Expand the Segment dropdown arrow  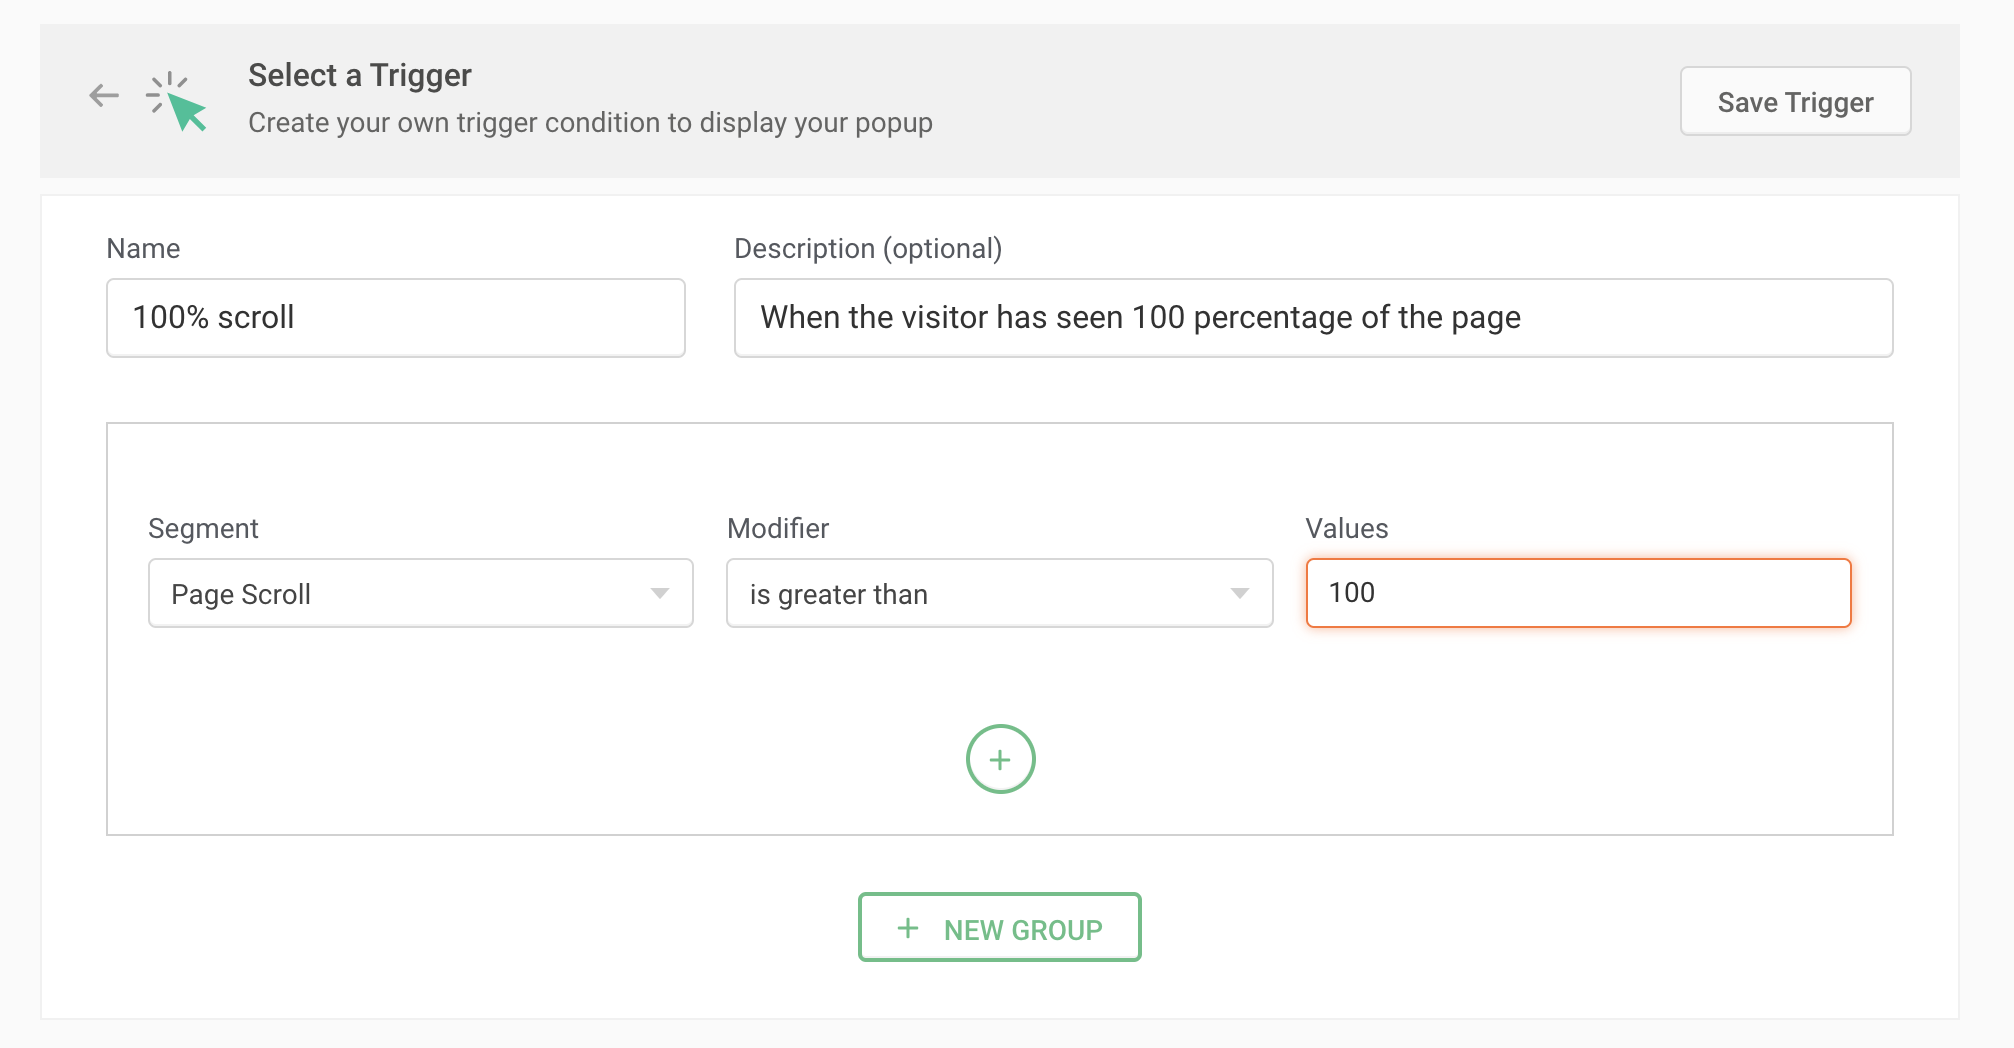pos(660,594)
